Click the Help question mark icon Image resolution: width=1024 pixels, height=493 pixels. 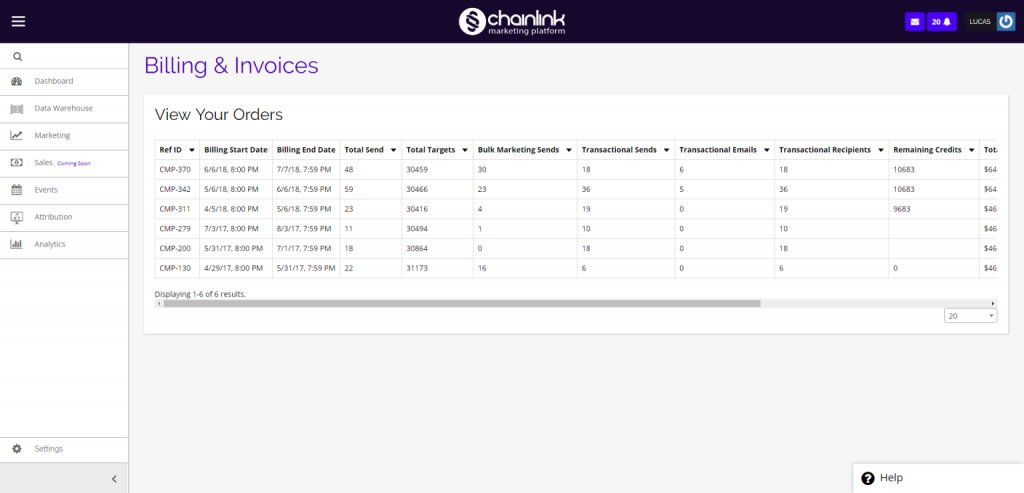pos(868,478)
